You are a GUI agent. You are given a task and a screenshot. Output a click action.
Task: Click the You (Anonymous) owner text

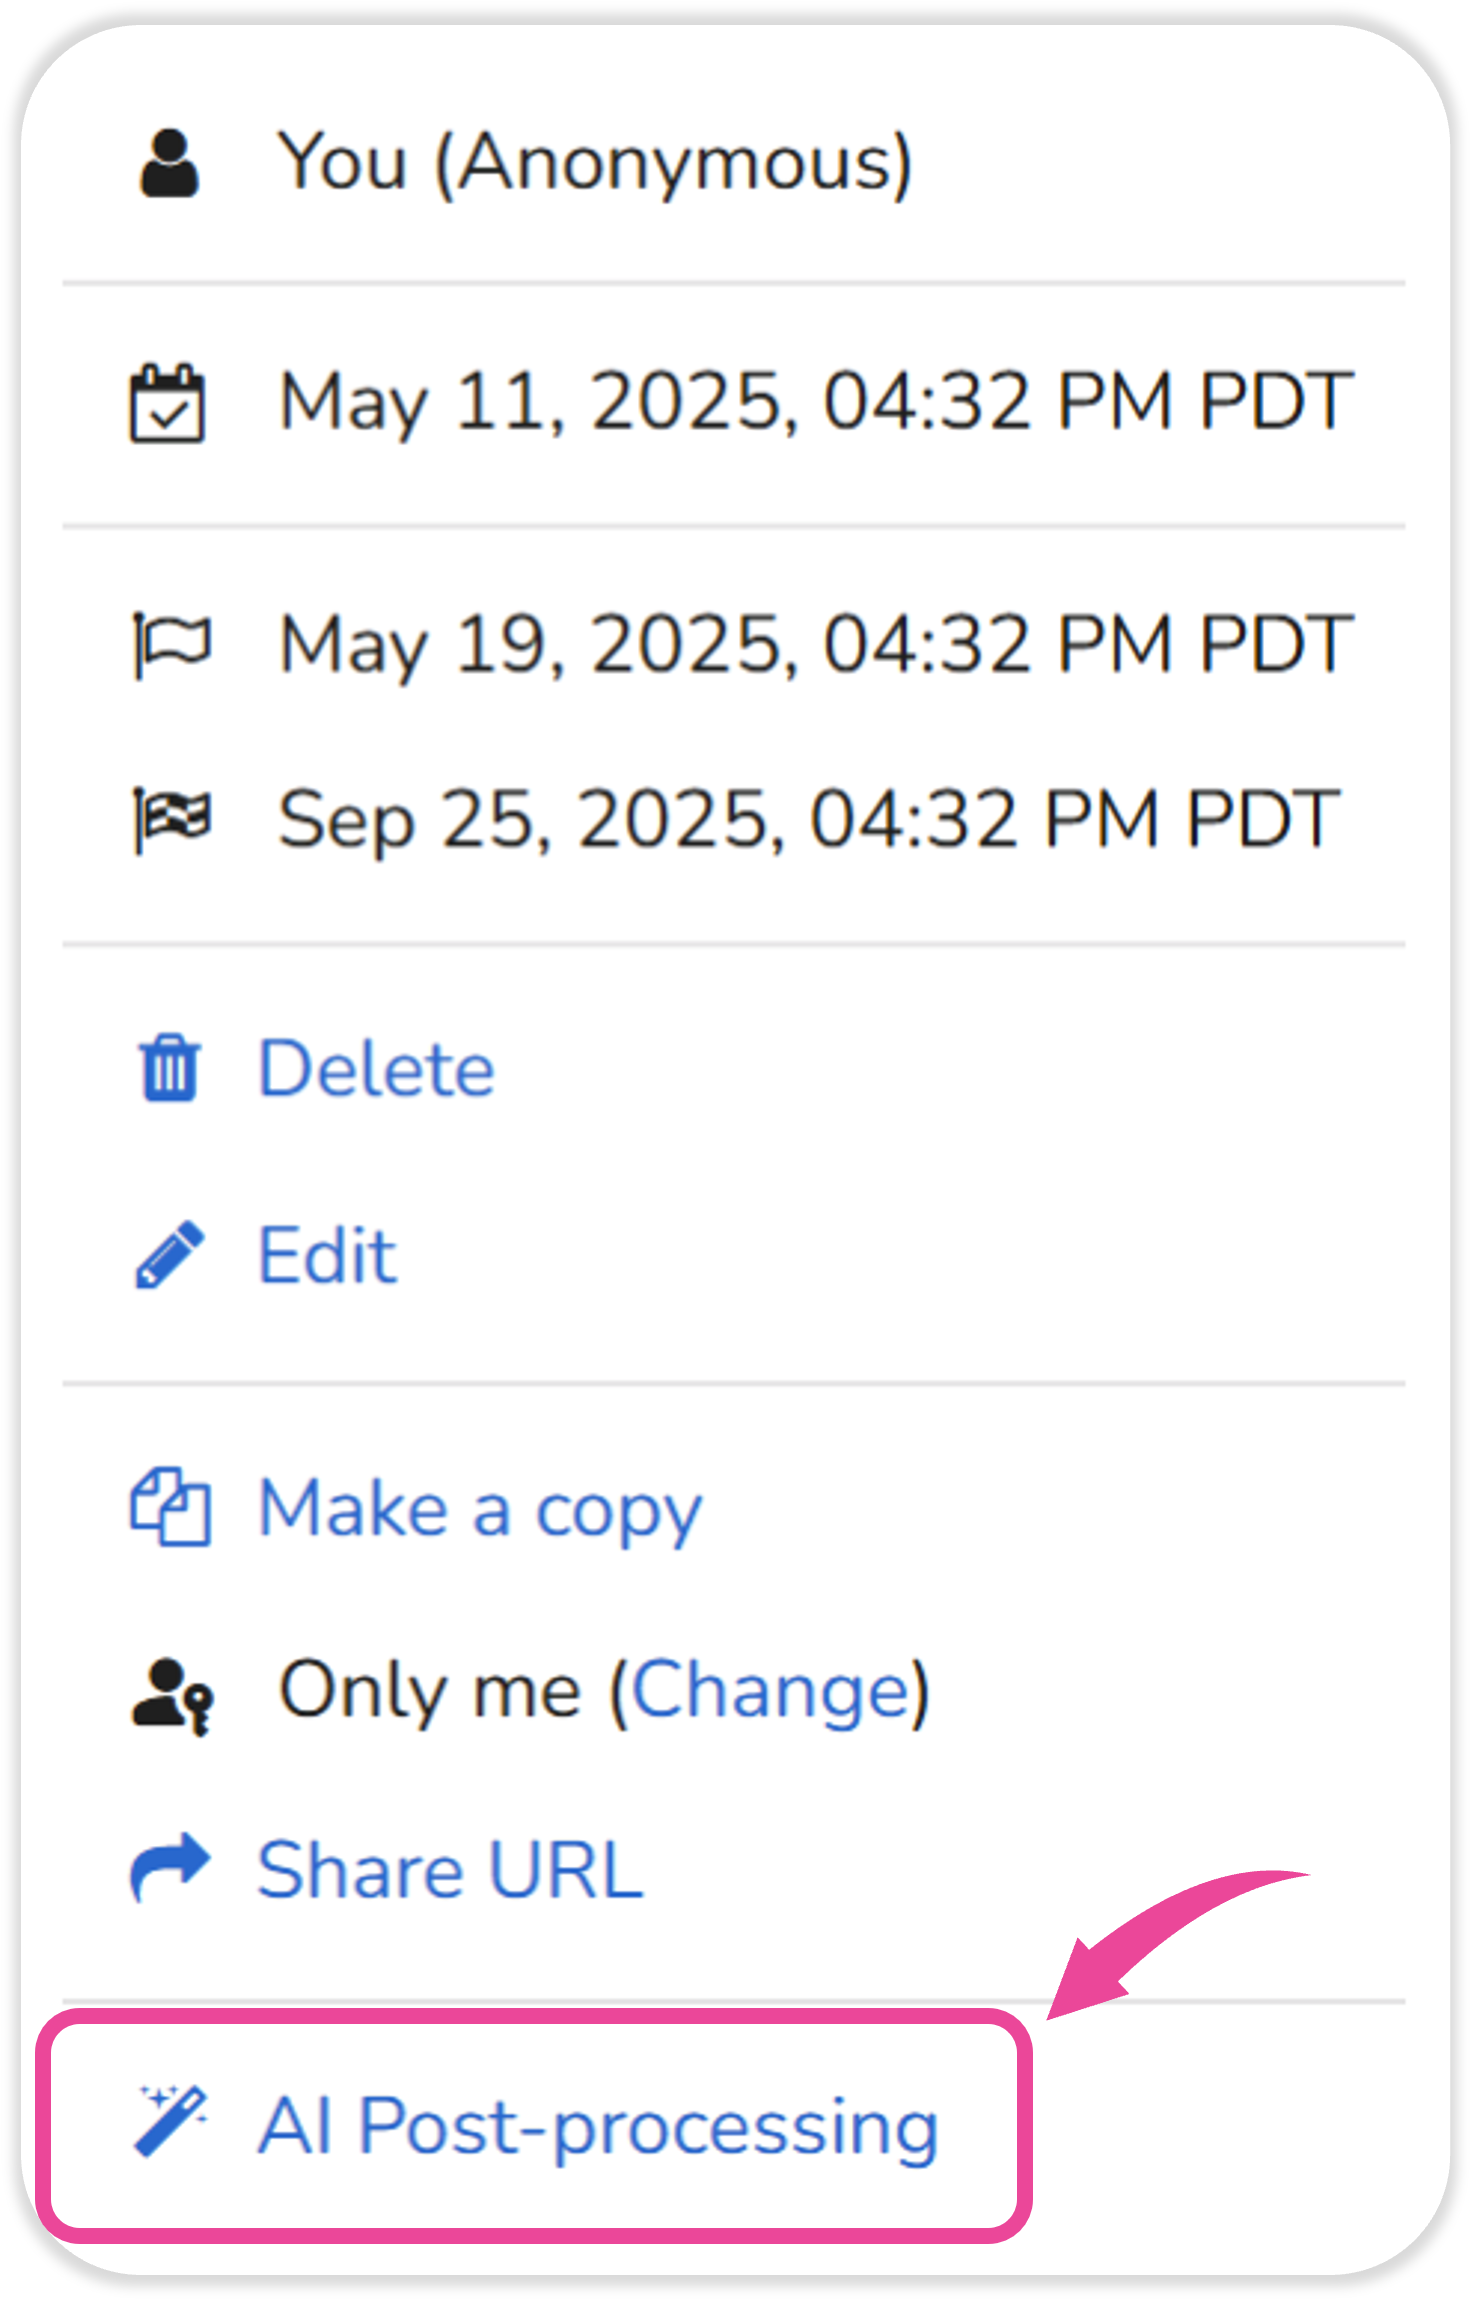pyautogui.click(x=595, y=163)
